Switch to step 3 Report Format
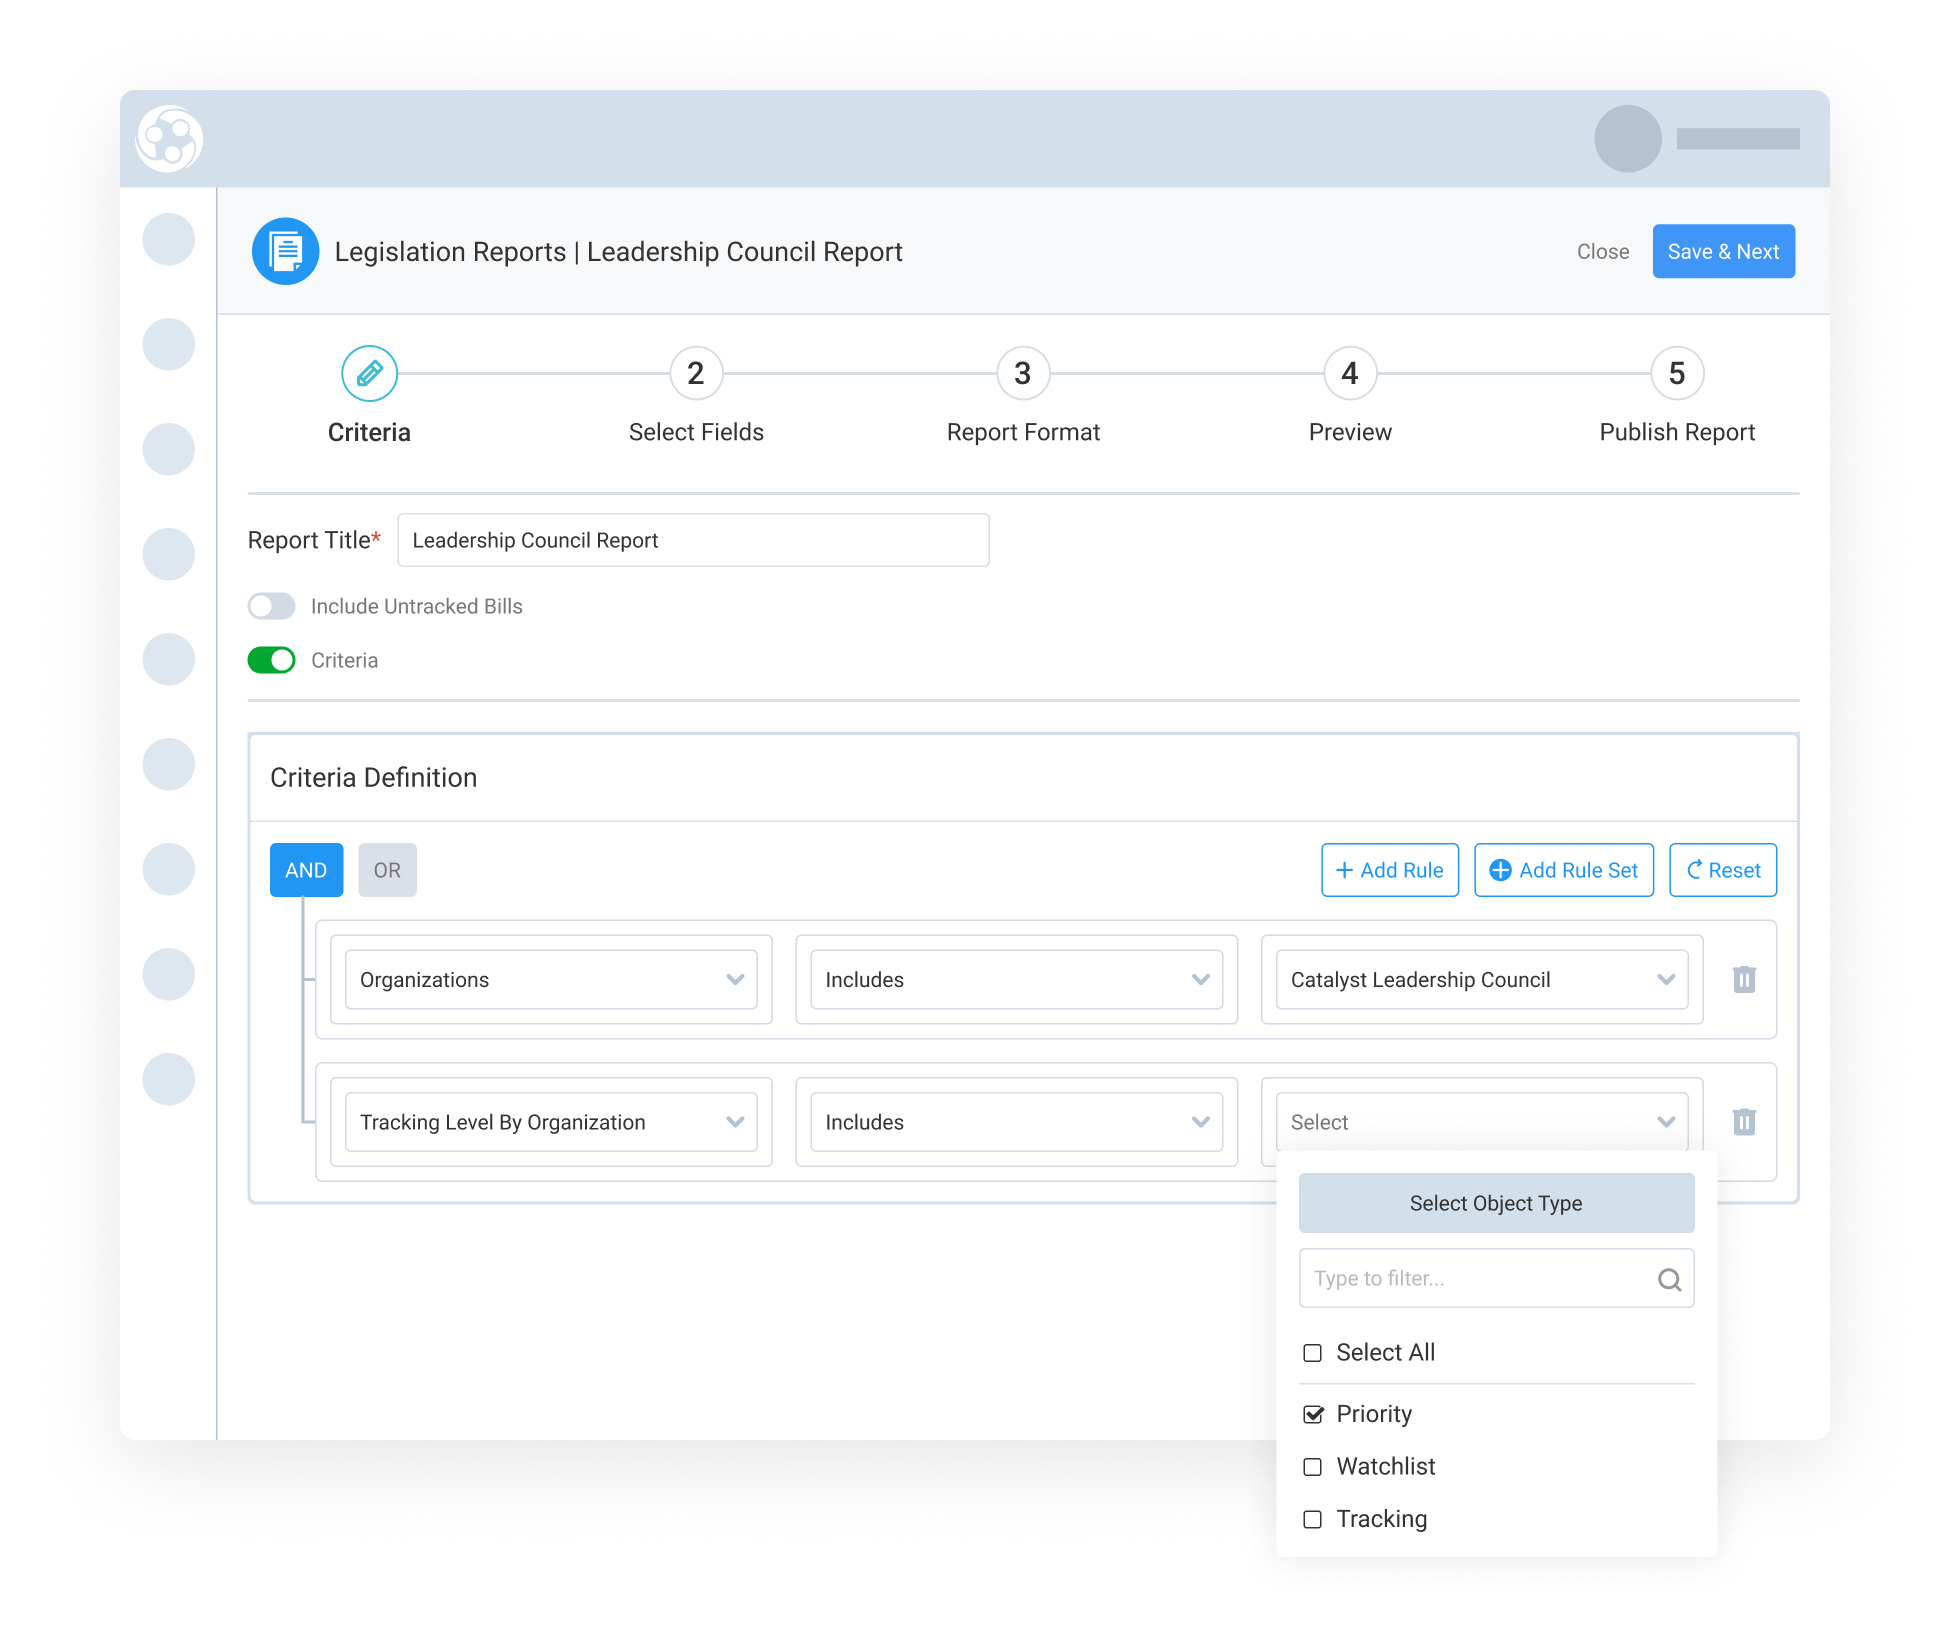The image size is (1950, 1650). coord(1023,373)
